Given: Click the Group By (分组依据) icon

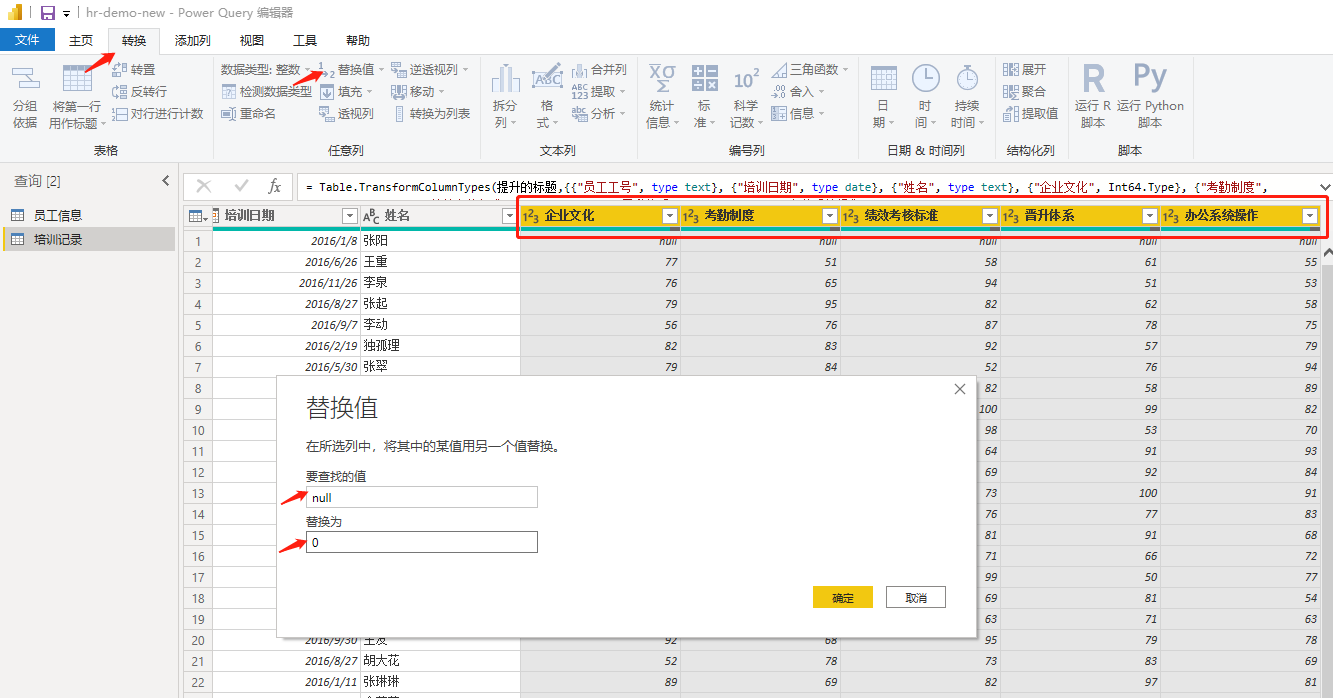Looking at the screenshot, I should (25, 80).
